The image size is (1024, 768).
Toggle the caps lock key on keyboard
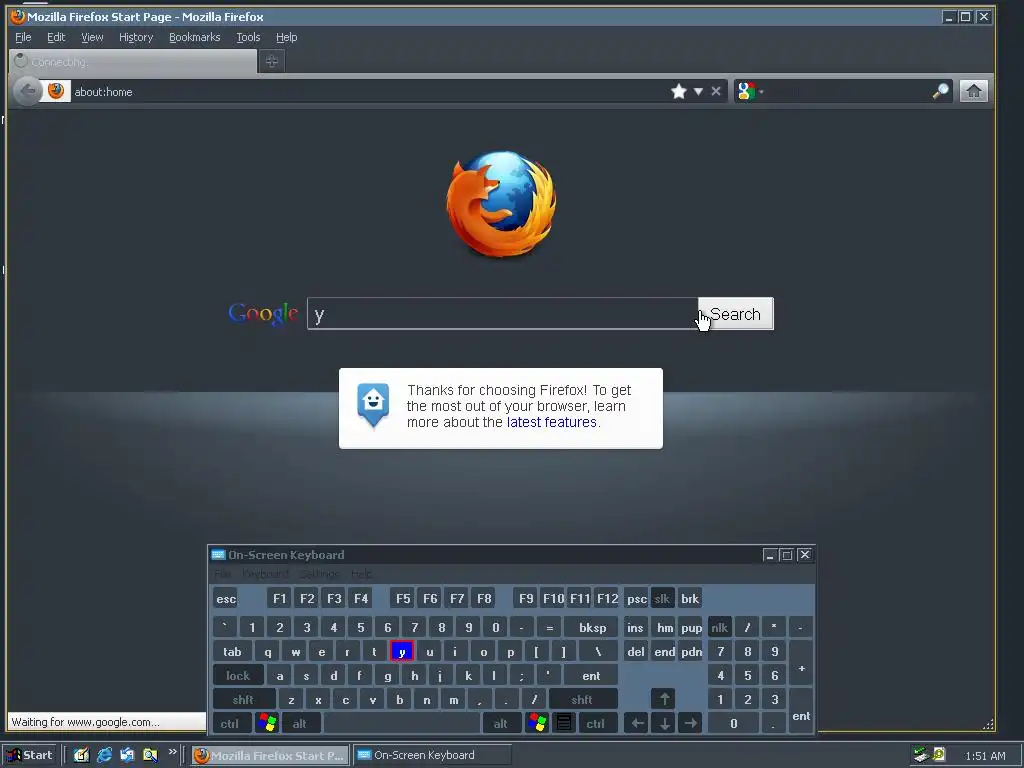coord(238,676)
